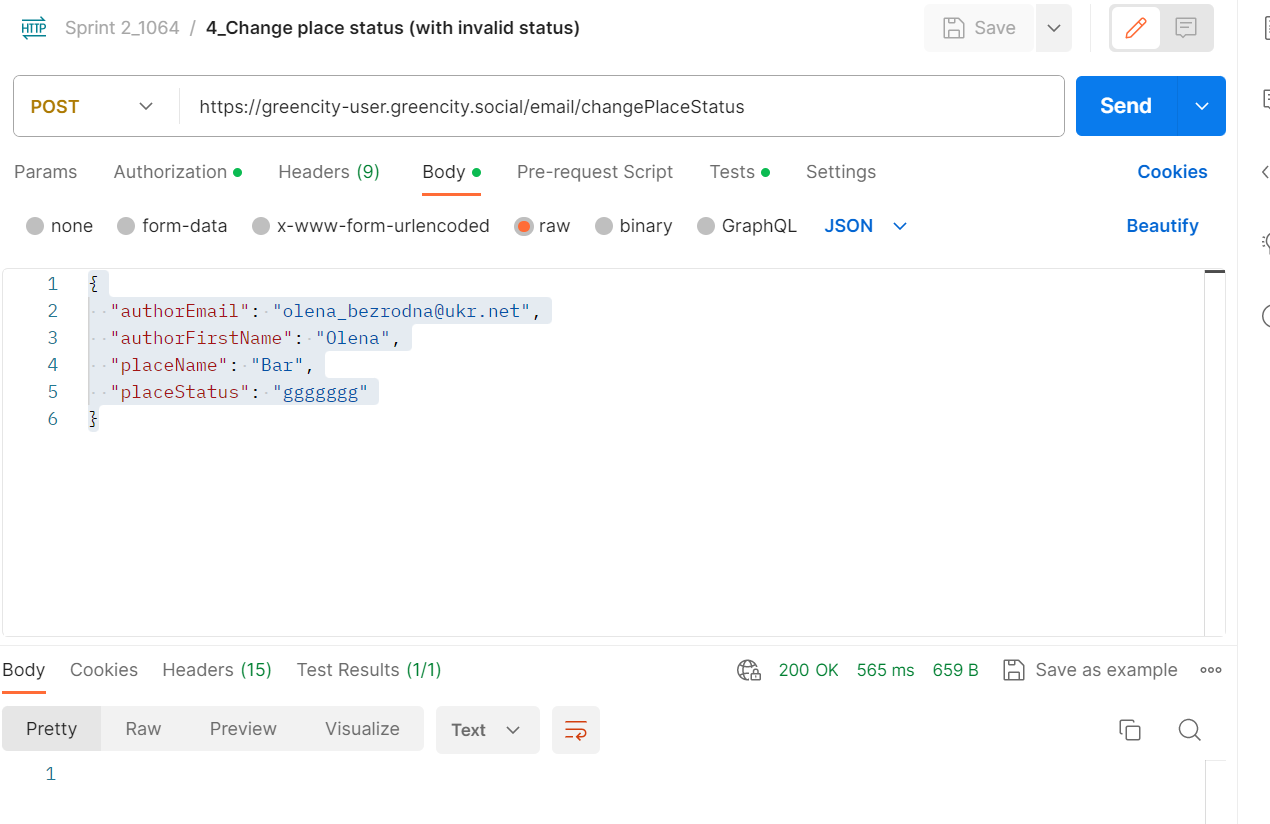Click the 565 ms response time
Image resolution: width=1270 pixels, height=824 pixels.
(885, 670)
